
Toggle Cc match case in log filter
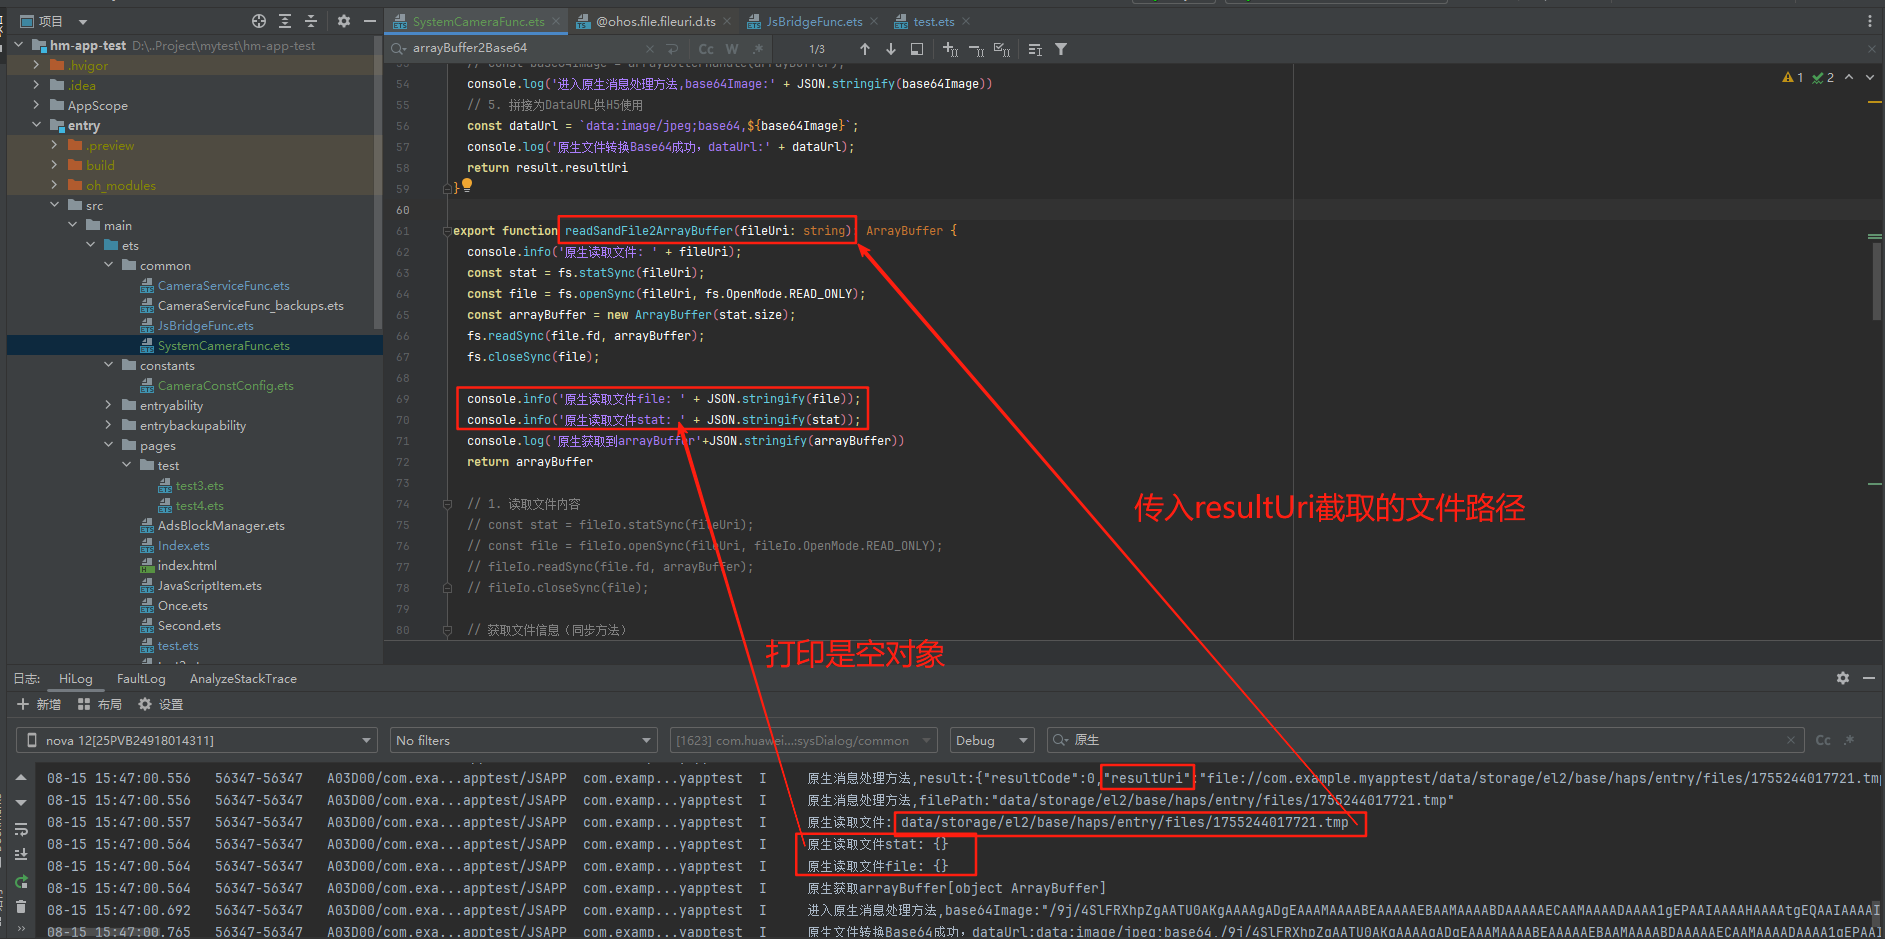pos(1823,740)
